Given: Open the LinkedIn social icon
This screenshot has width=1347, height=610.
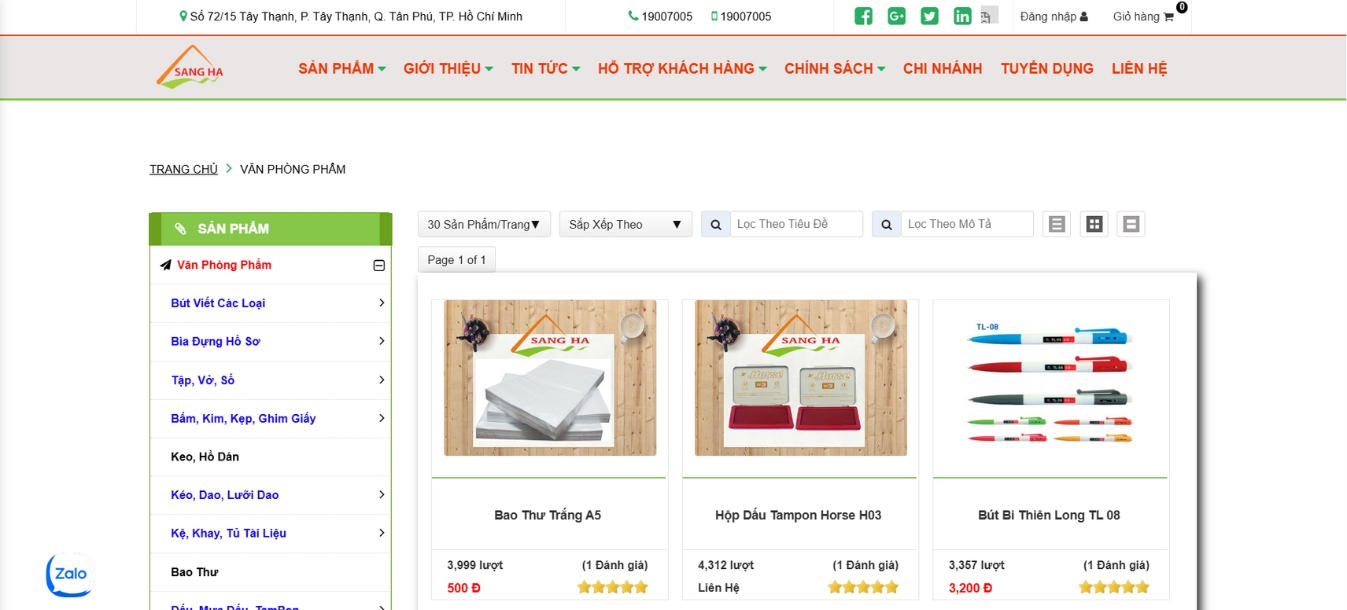Looking at the screenshot, I should point(962,16).
